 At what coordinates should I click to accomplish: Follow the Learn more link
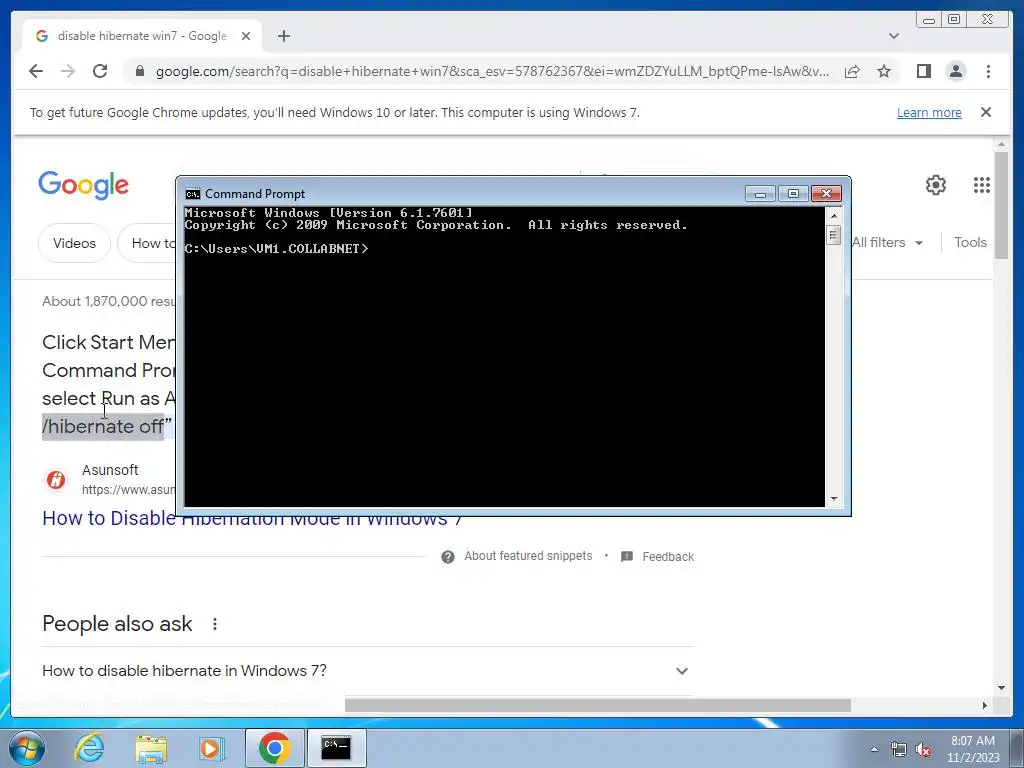click(929, 112)
